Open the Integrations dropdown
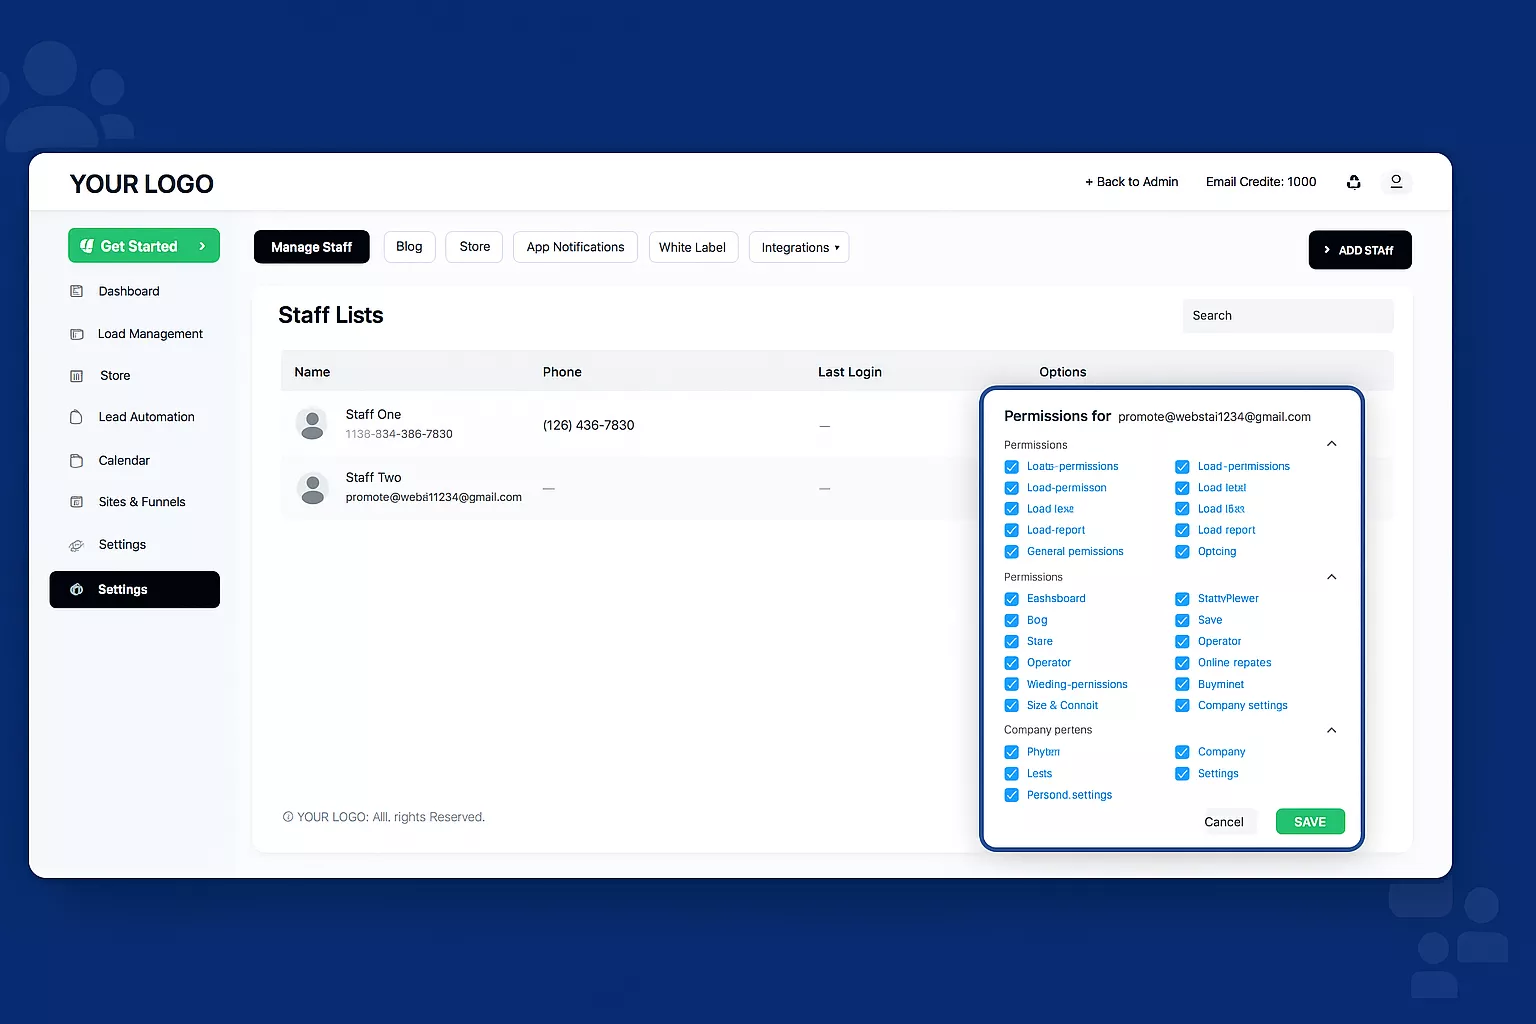 799,247
